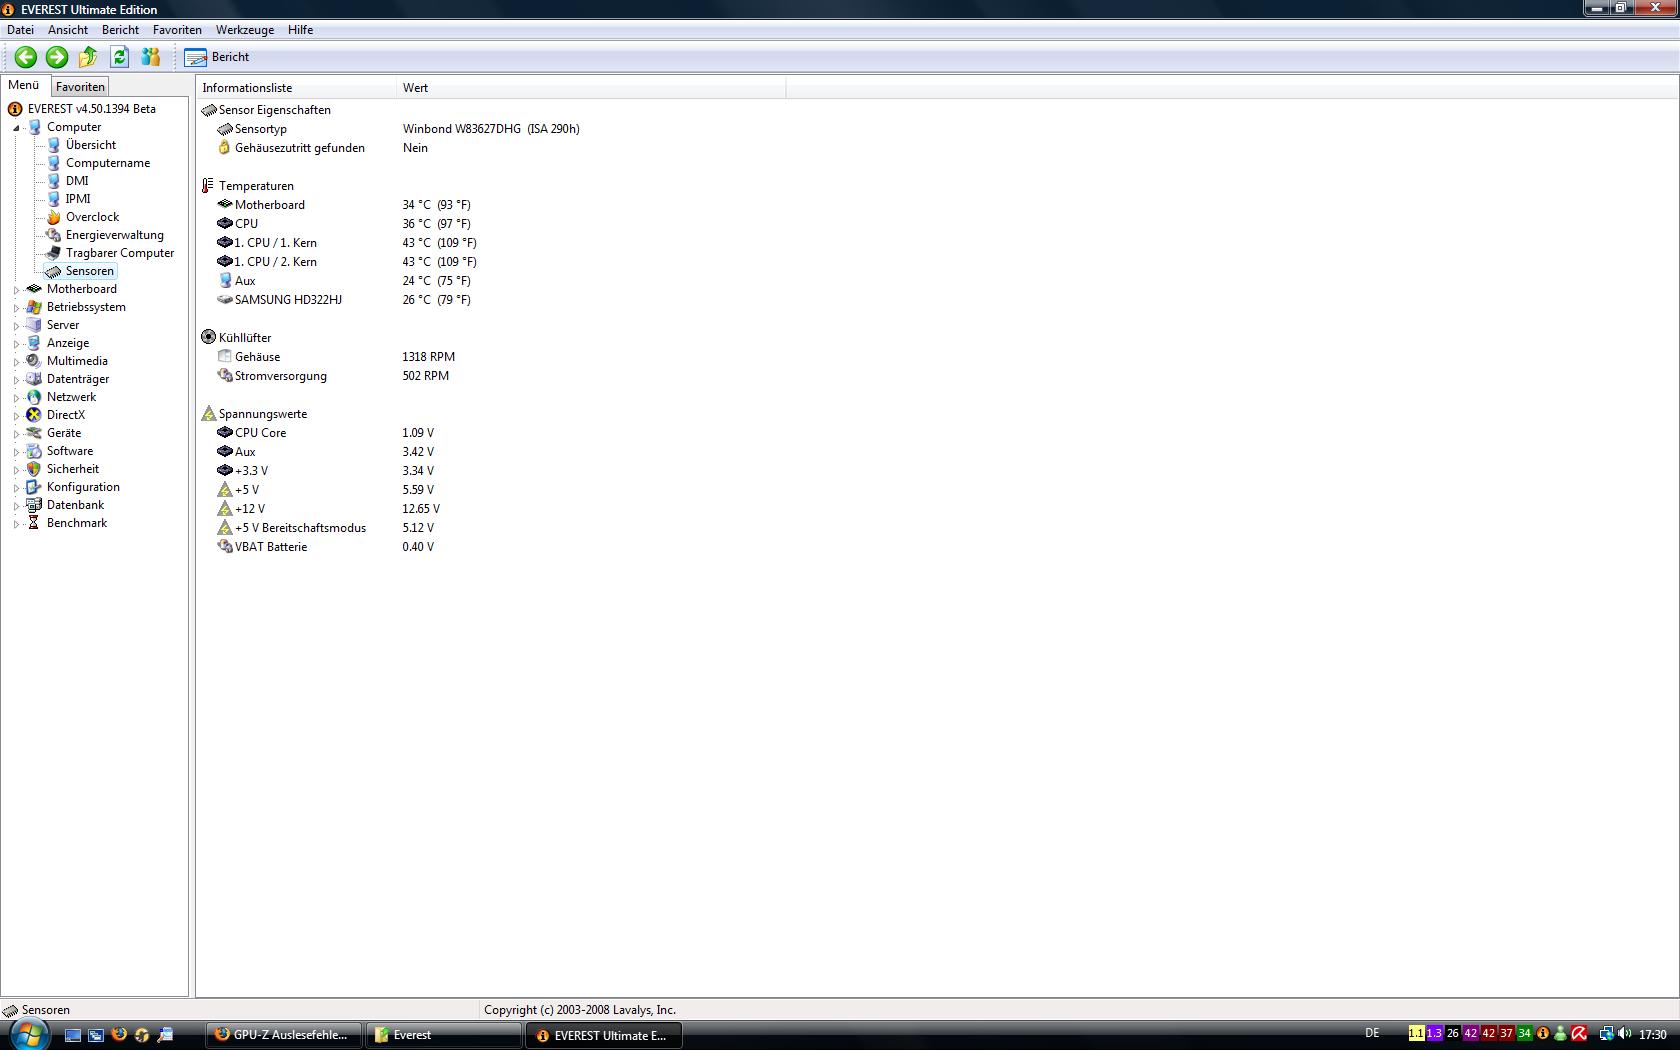
Task: Click the Benchmark hourglass icon
Action: point(34,523)
